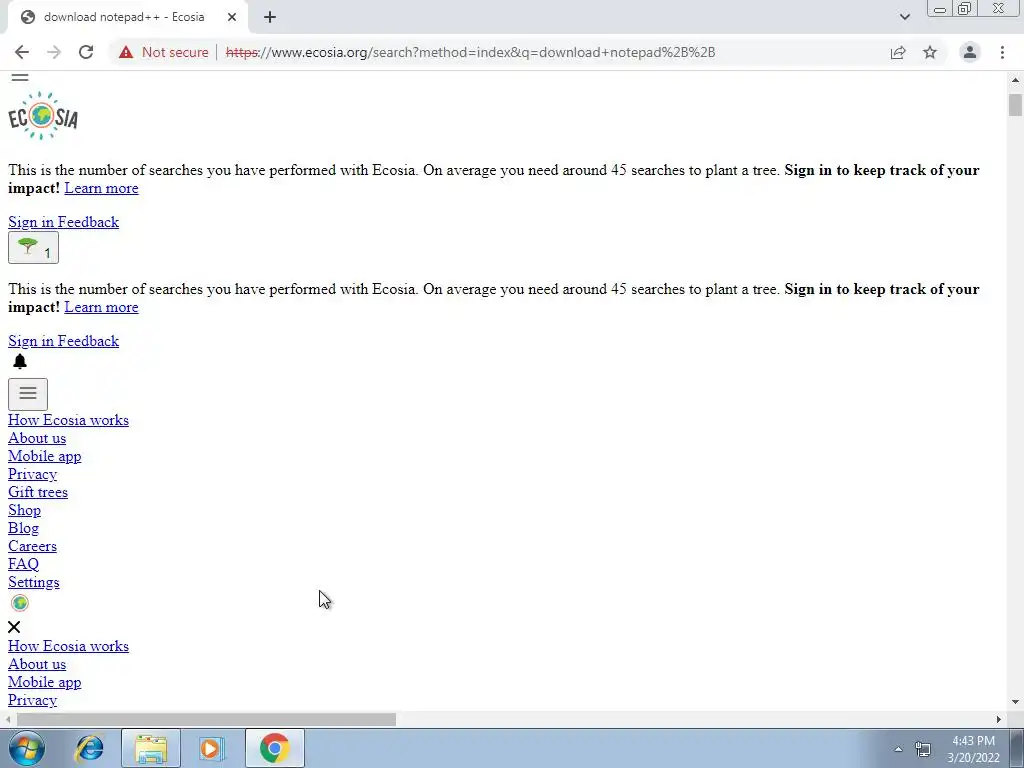
Task: Click the tree counter button
Action: pyautogui.click(x=33, y=248)
